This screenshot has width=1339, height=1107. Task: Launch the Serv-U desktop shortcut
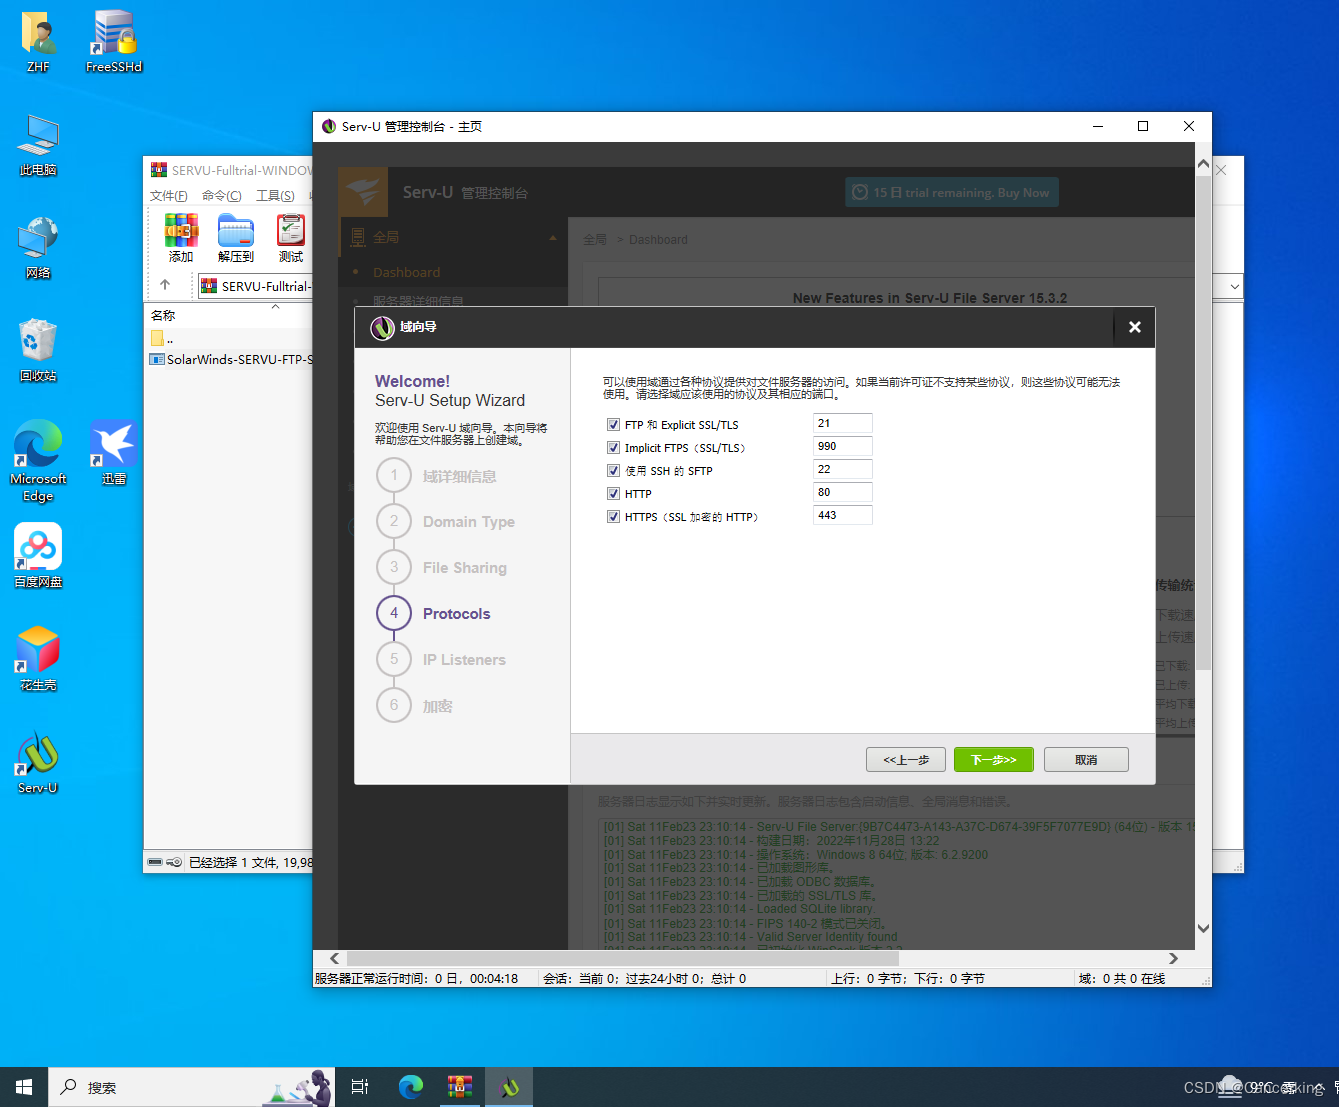pos(38,762)
